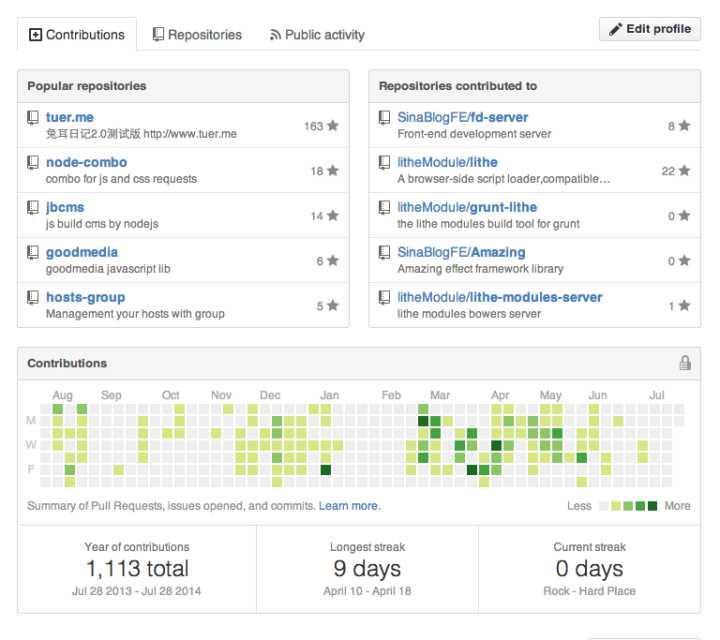Open the SinaBlogFE/Amazing repository
The image size is (720, 640).
click(461, 252)
